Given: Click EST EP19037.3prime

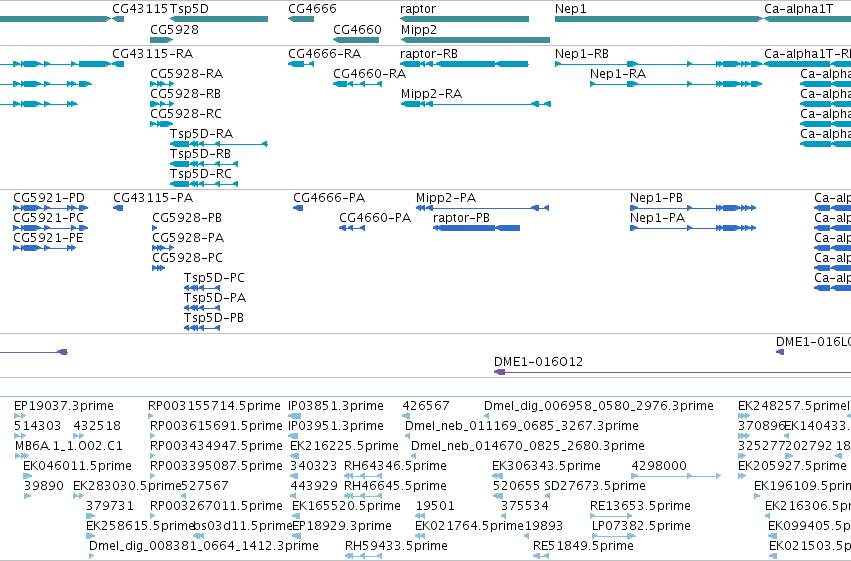Looking at the screenshot, I should [63, 406].
